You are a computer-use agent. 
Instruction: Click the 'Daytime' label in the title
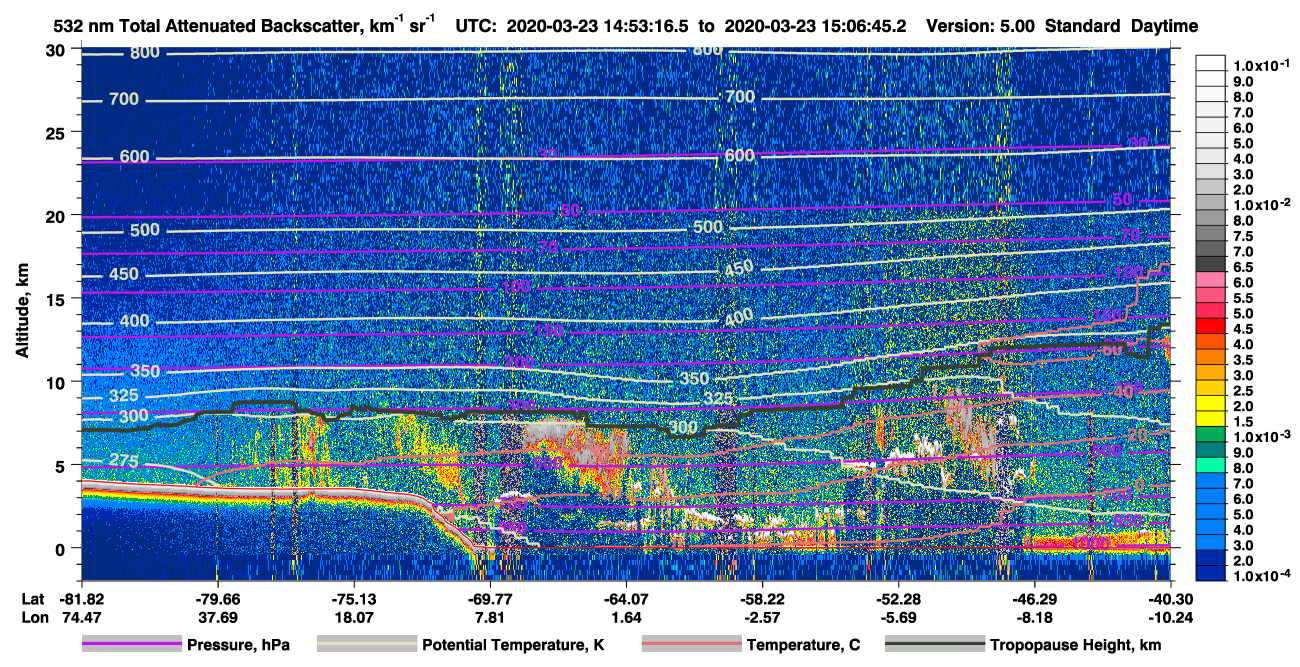(1164, 26)
